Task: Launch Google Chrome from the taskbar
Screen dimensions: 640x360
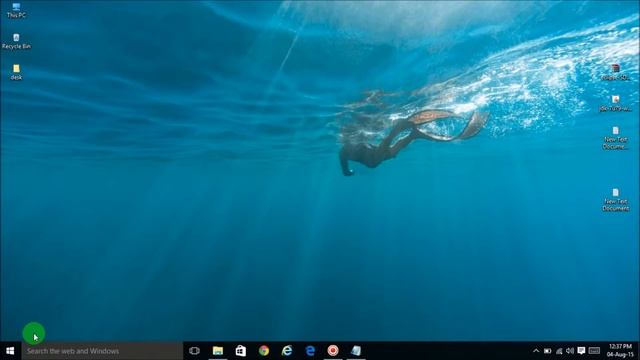Action: pos(264,351)
